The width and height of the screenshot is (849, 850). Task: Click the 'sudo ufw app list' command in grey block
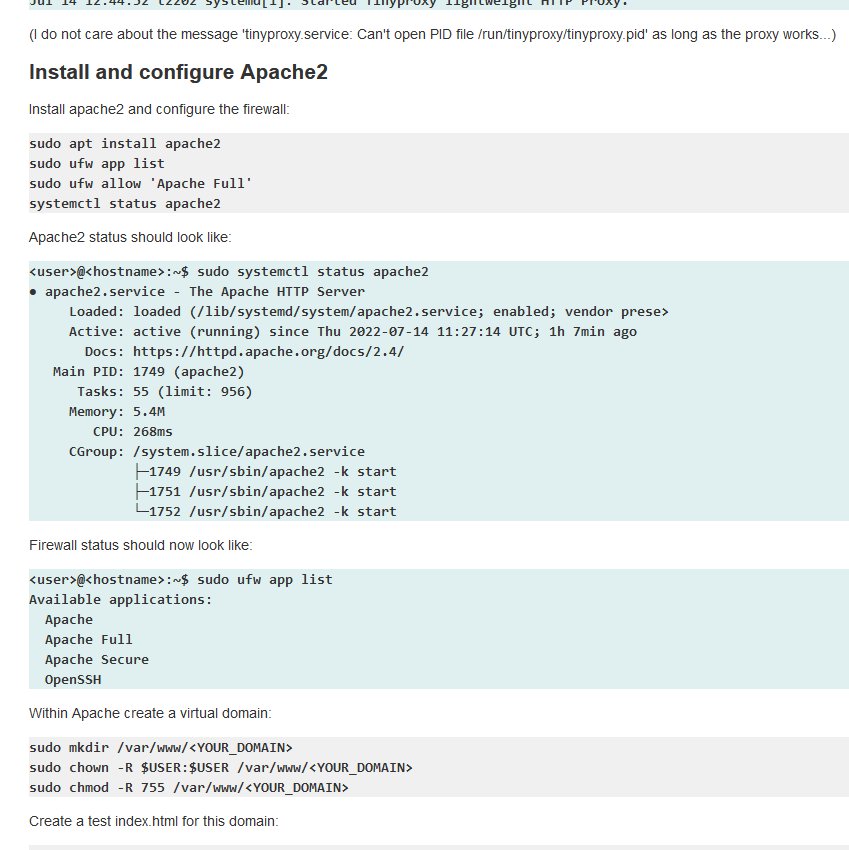[x=97, y=164]
